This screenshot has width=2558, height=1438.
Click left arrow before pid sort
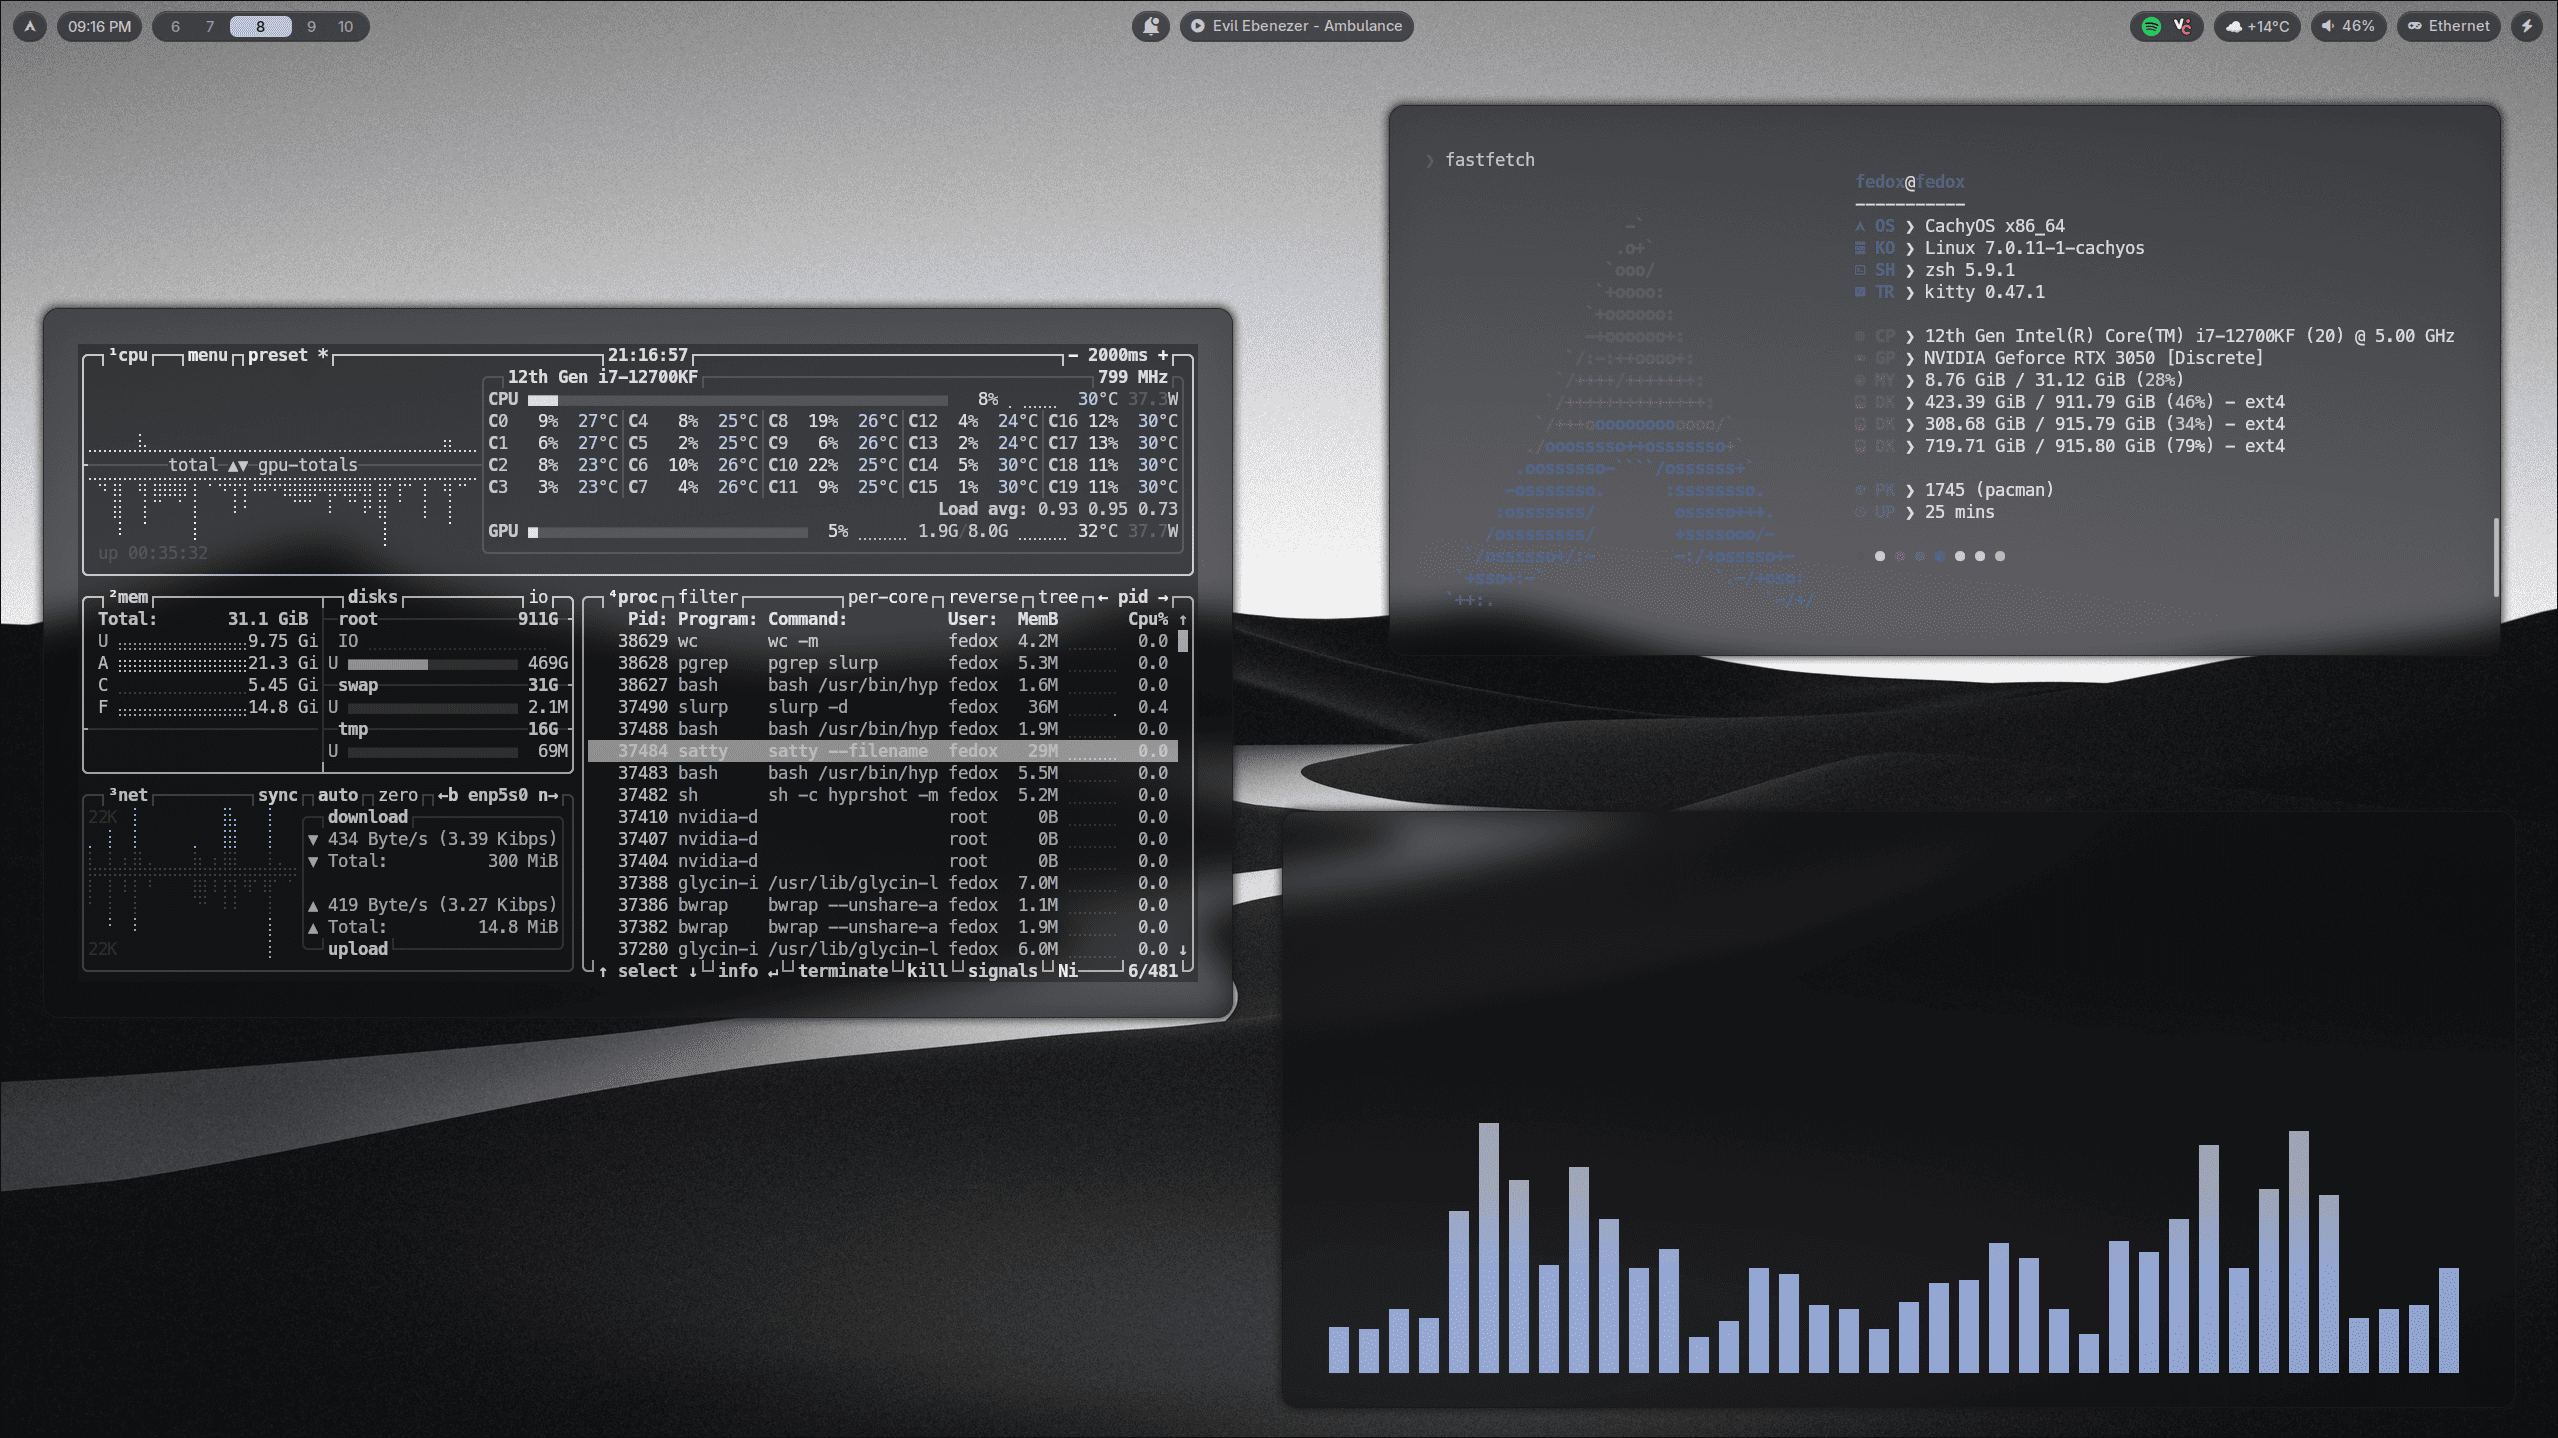tap(1103, 597)
